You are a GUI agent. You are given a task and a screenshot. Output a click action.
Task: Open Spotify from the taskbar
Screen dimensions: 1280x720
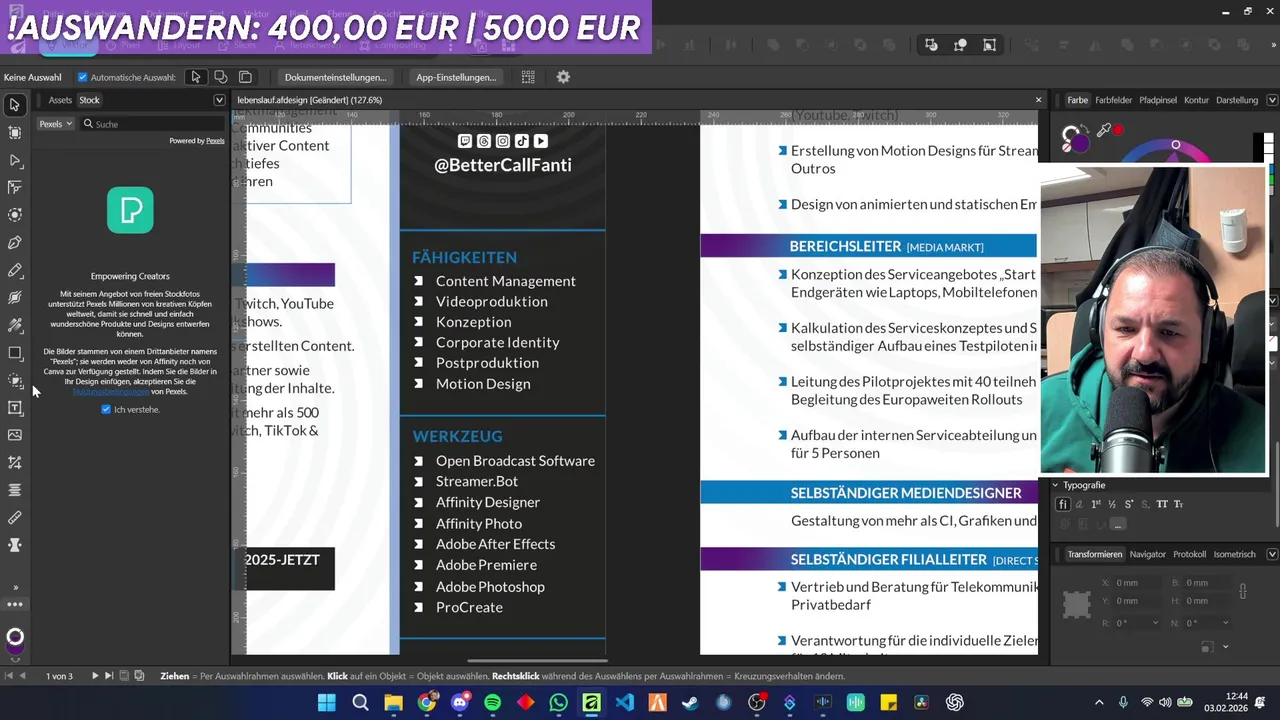[492, 703]
